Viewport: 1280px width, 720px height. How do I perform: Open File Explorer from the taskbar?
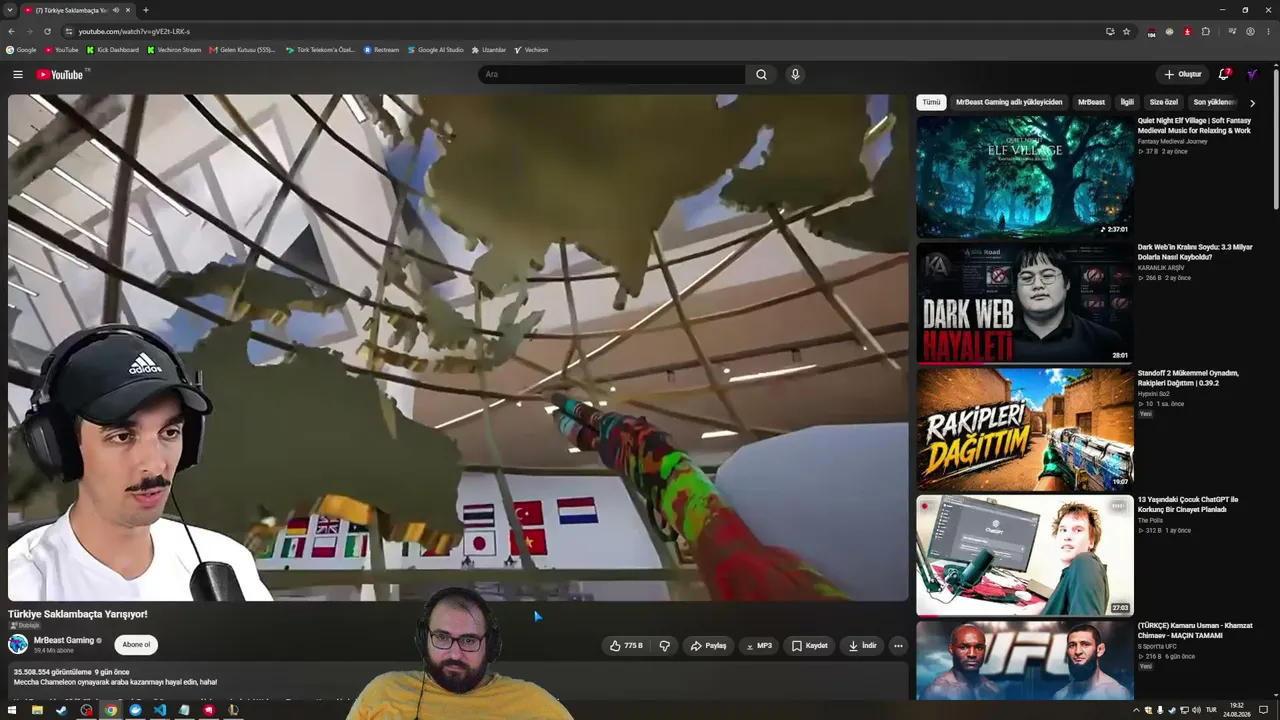pyautogui.click(x=37, y=710)
